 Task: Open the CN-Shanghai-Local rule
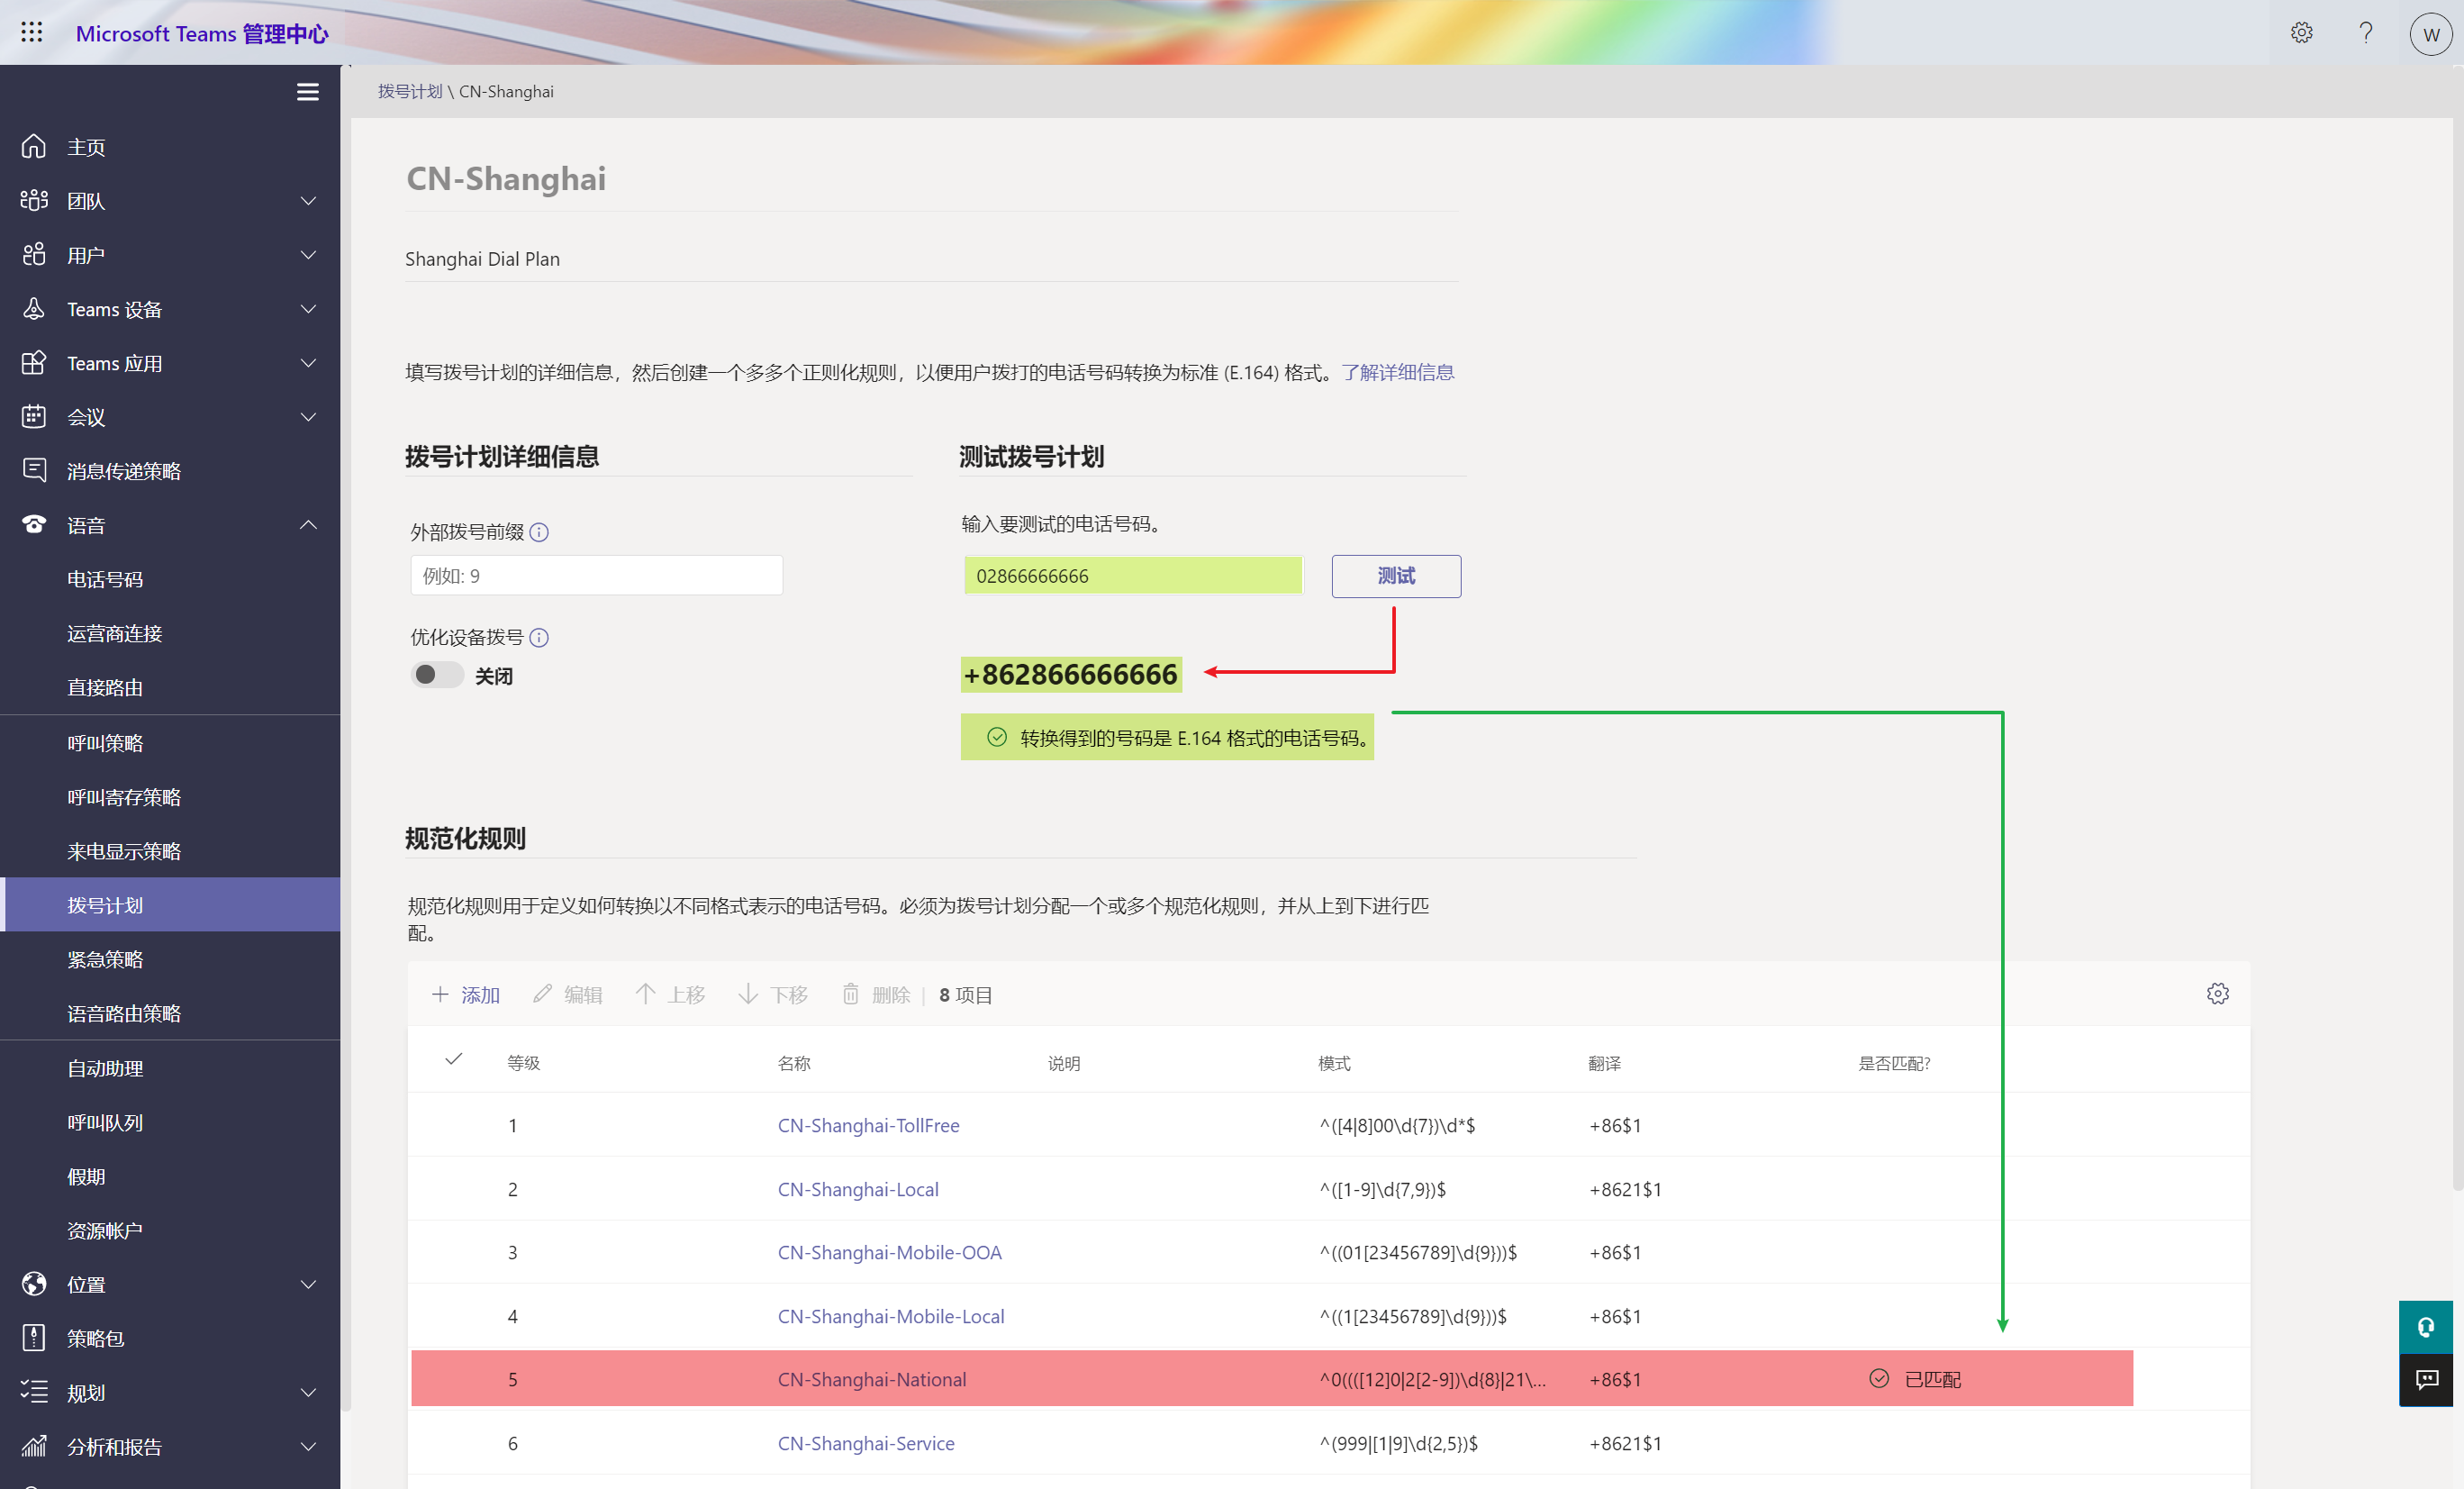pos(858,1189)
